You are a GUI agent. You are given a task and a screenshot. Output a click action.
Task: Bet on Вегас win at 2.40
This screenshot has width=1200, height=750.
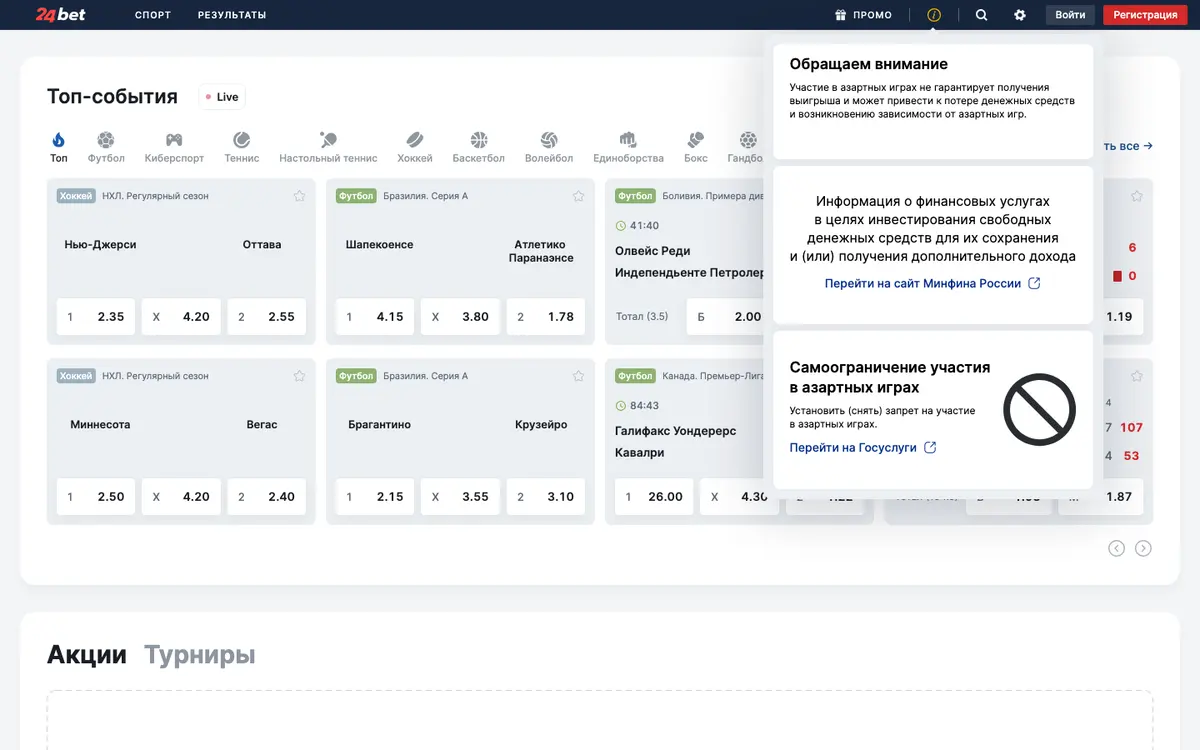click(267, 496)
